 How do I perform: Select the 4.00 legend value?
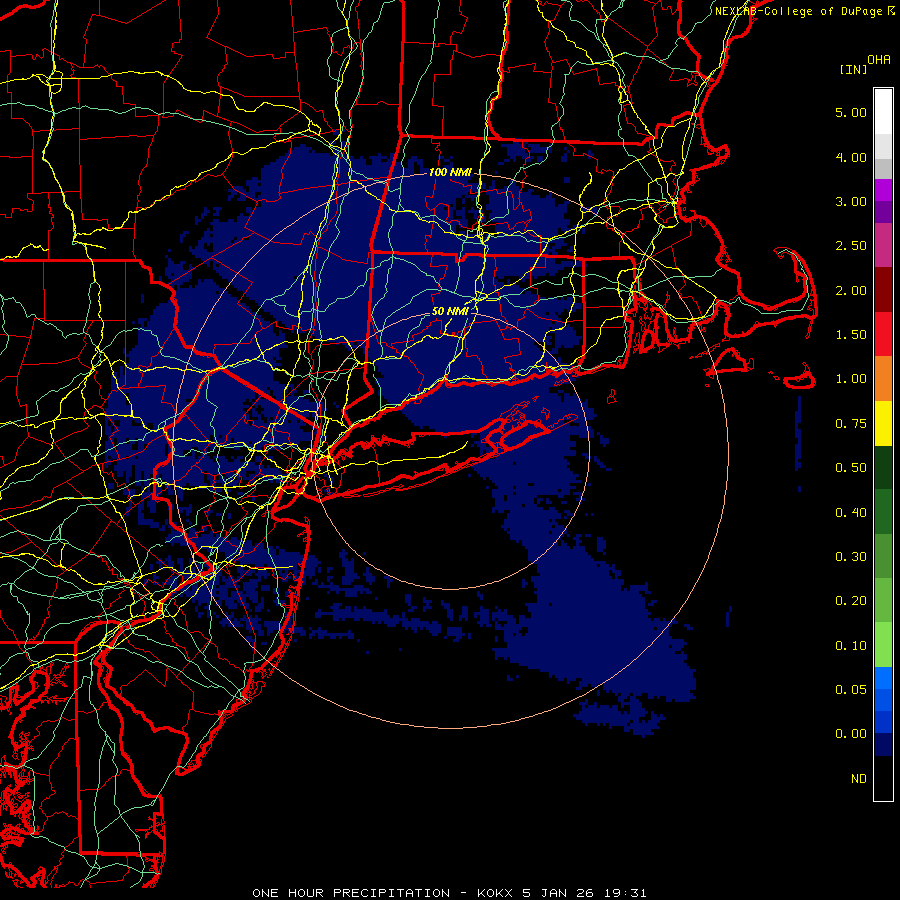[x=851, y=157]
